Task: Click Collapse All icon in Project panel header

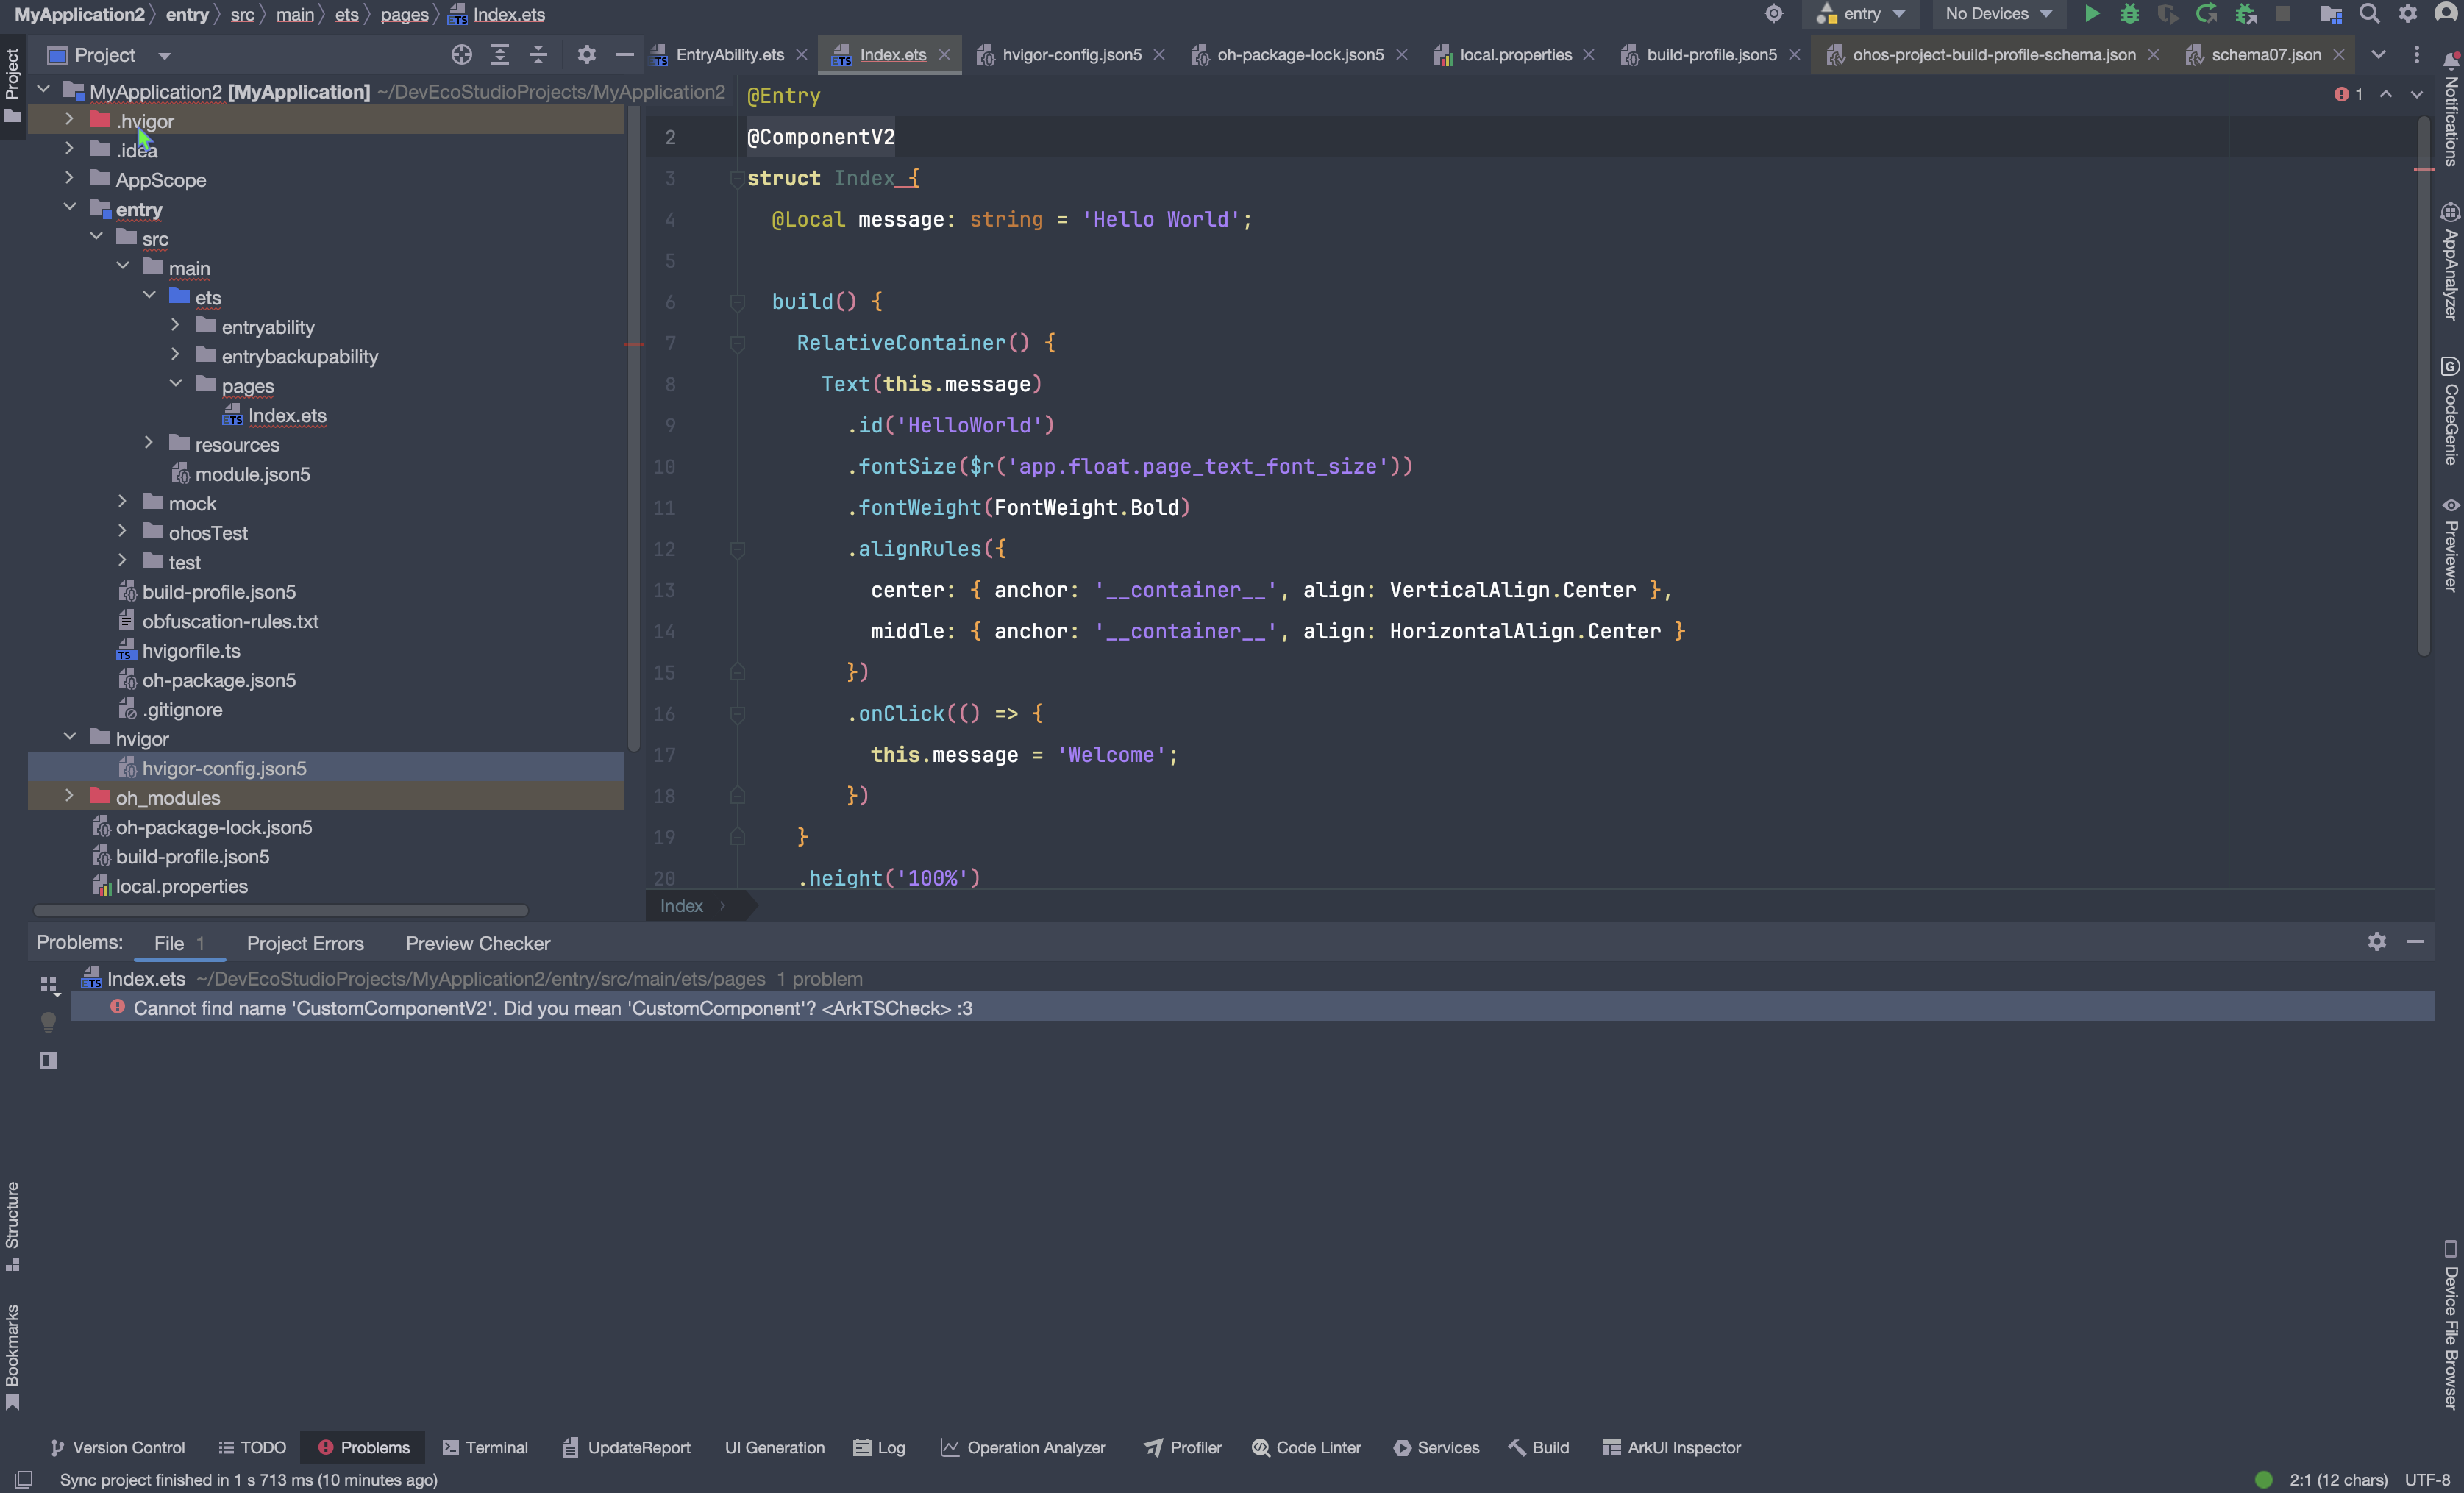Action: pyautogui.click(x=538, y=55)
